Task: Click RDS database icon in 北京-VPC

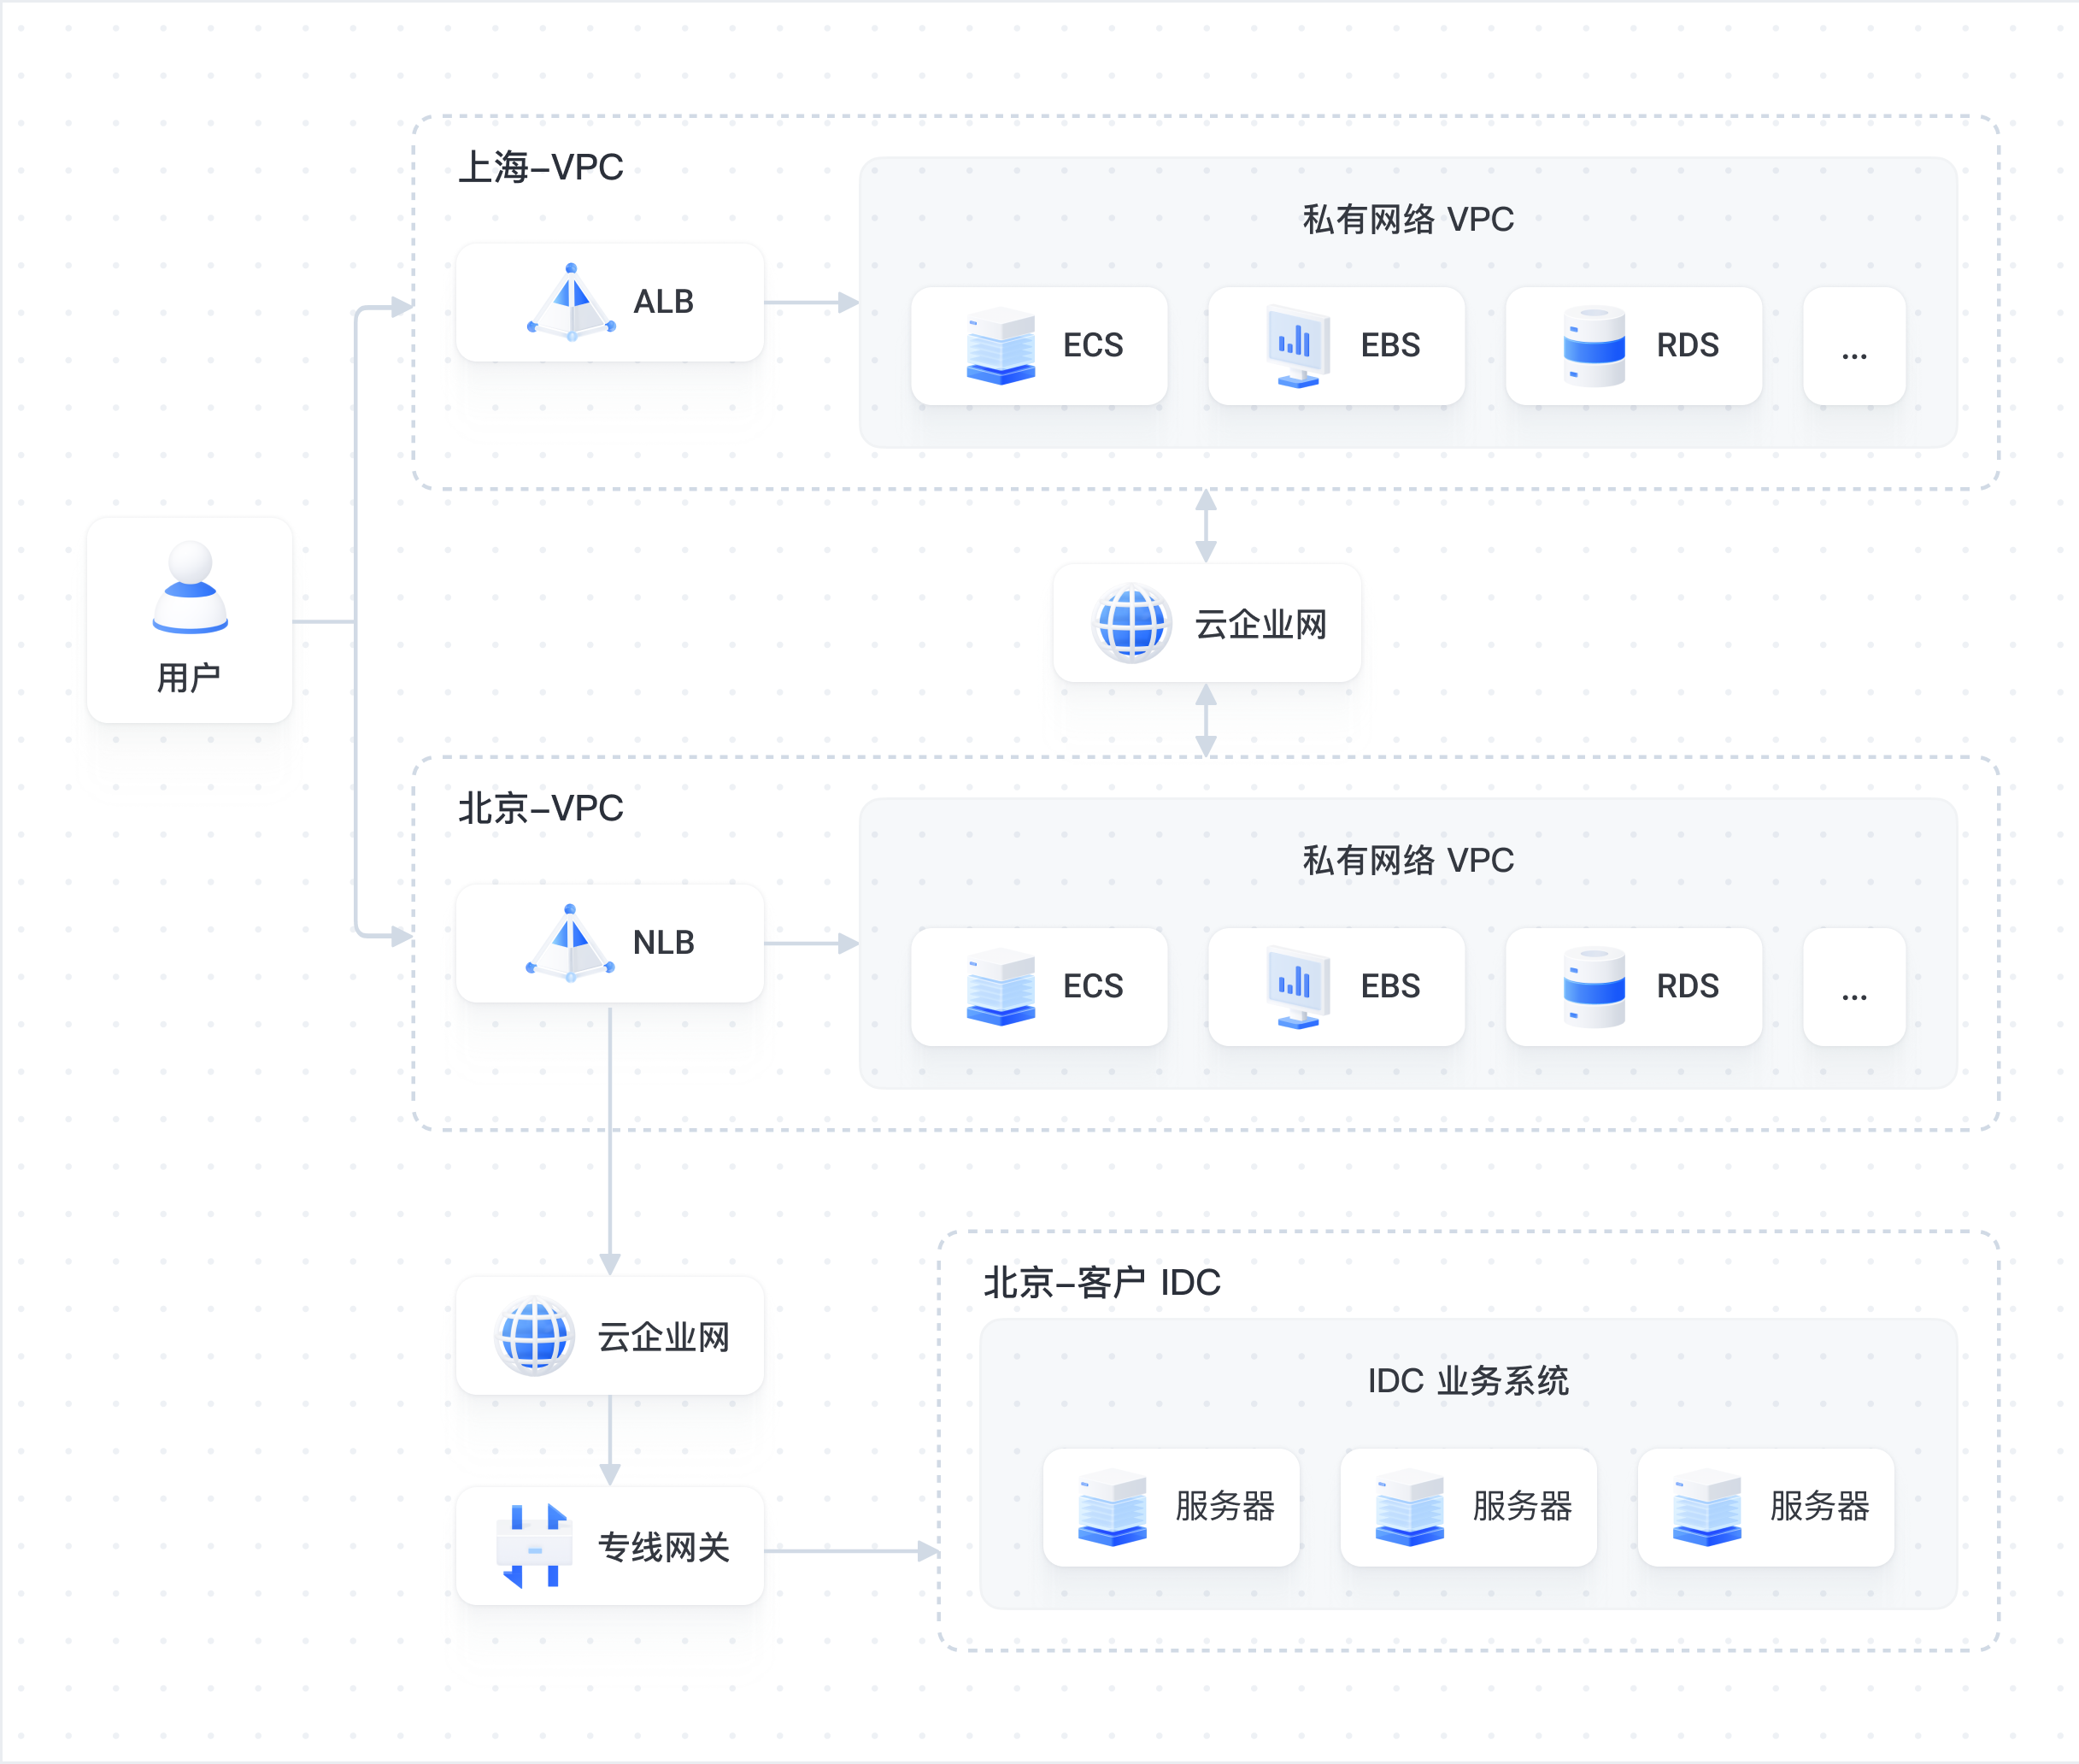Action: coord(1595,987)
